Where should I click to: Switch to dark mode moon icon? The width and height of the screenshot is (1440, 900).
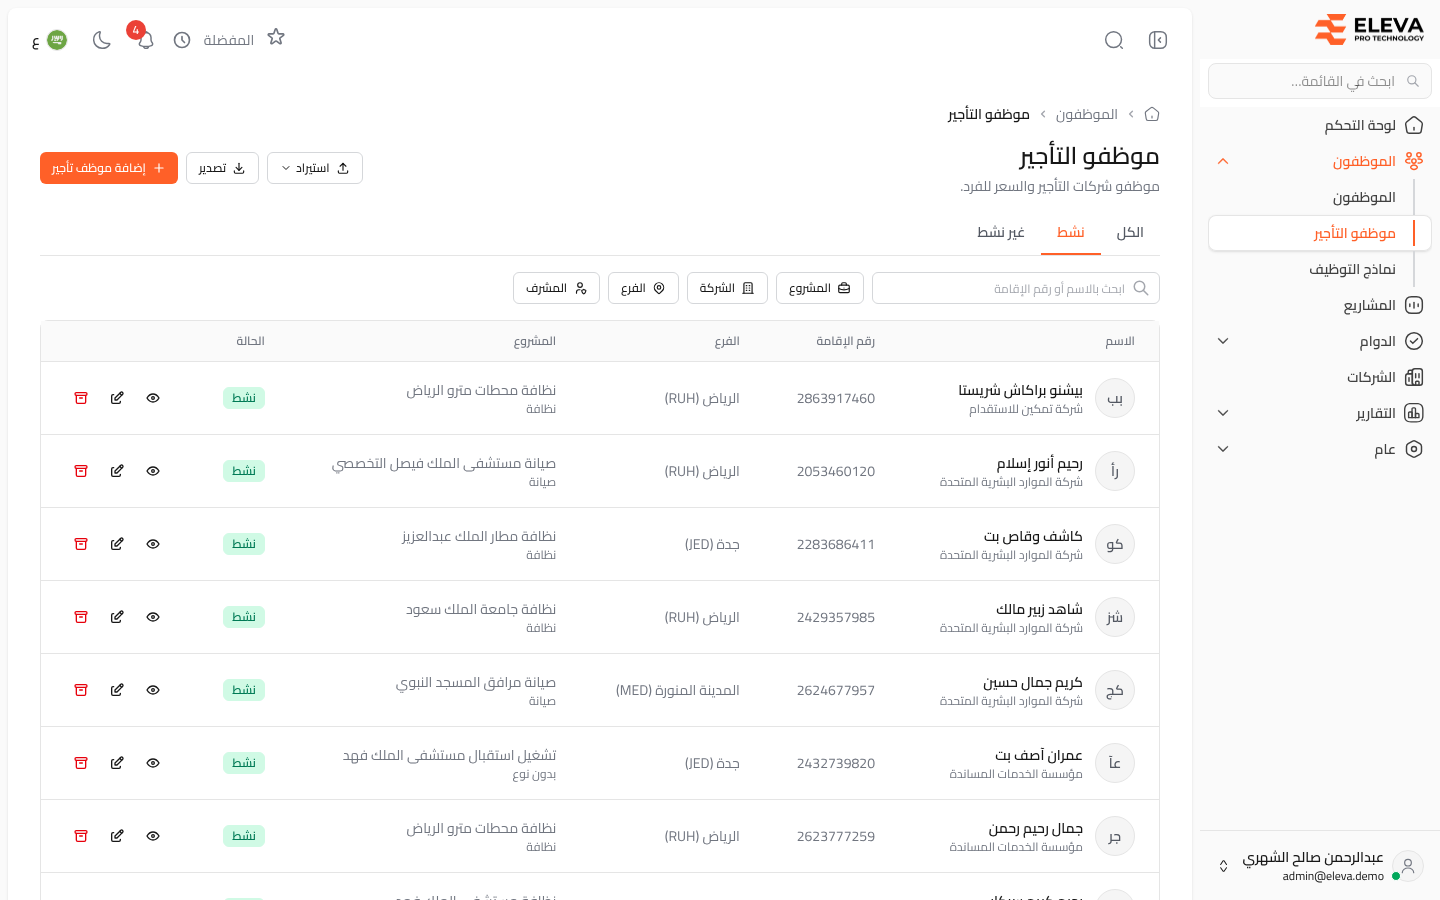pos(102,40)
